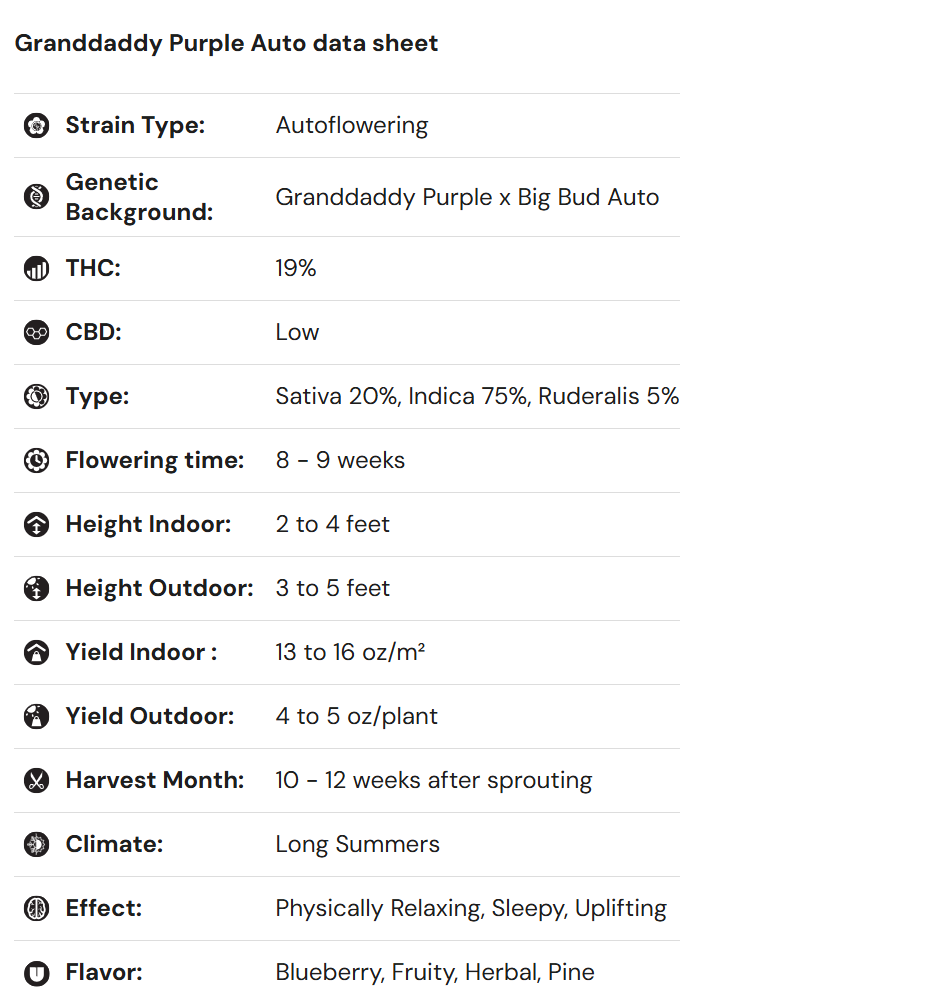Click the Granddaddy Purple x Big Bud Auto text

tap(467, 197)
